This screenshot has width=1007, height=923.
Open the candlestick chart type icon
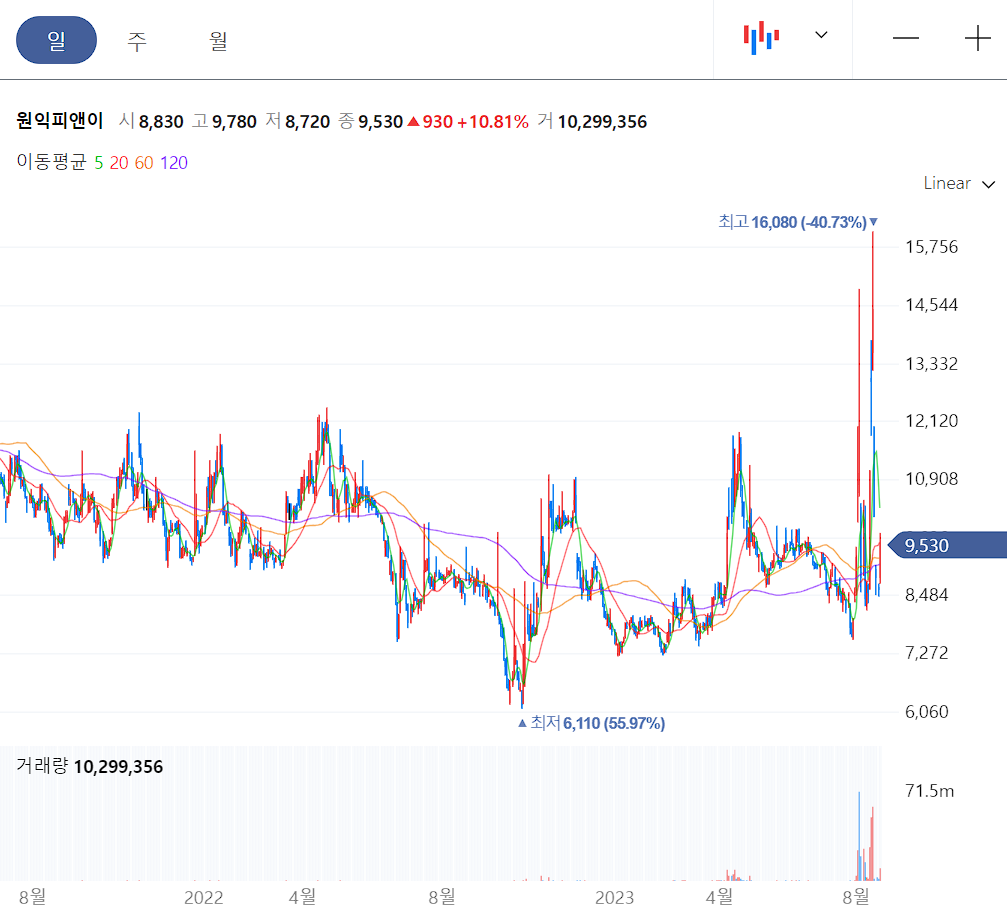point(762,36)
